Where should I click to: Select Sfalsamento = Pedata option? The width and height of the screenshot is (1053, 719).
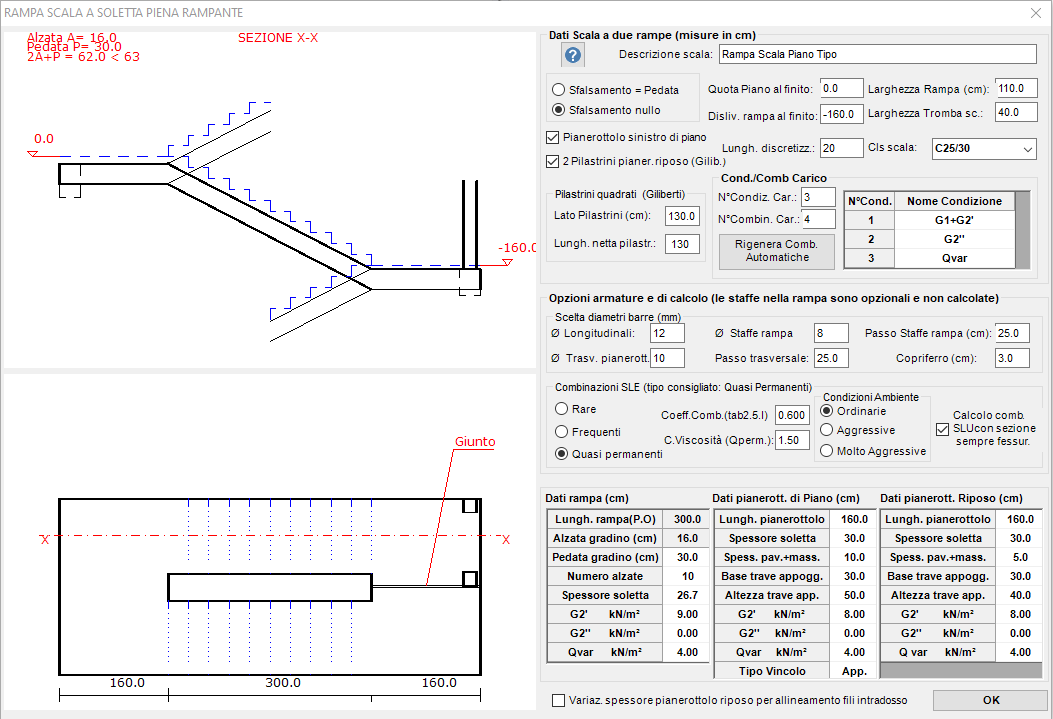tap(558, 90)
